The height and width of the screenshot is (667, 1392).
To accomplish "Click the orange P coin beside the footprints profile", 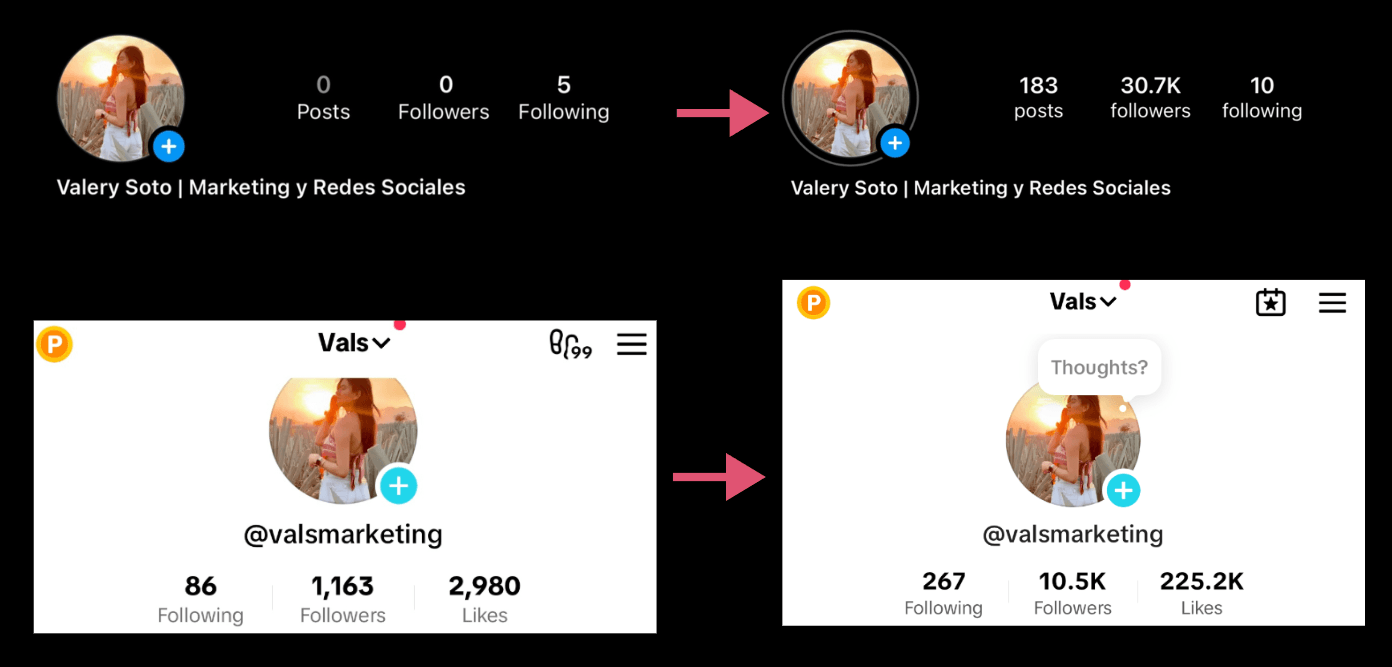I will [54, 345].
